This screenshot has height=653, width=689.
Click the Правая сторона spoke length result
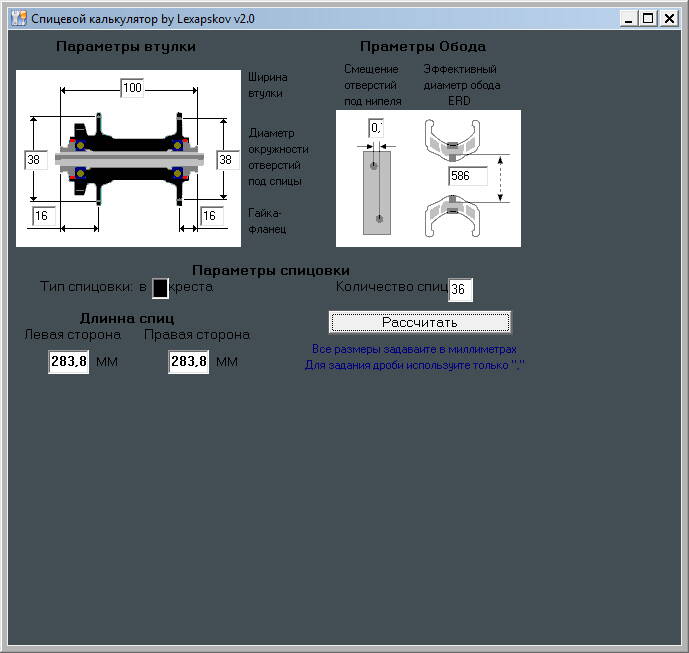point(188,362)
